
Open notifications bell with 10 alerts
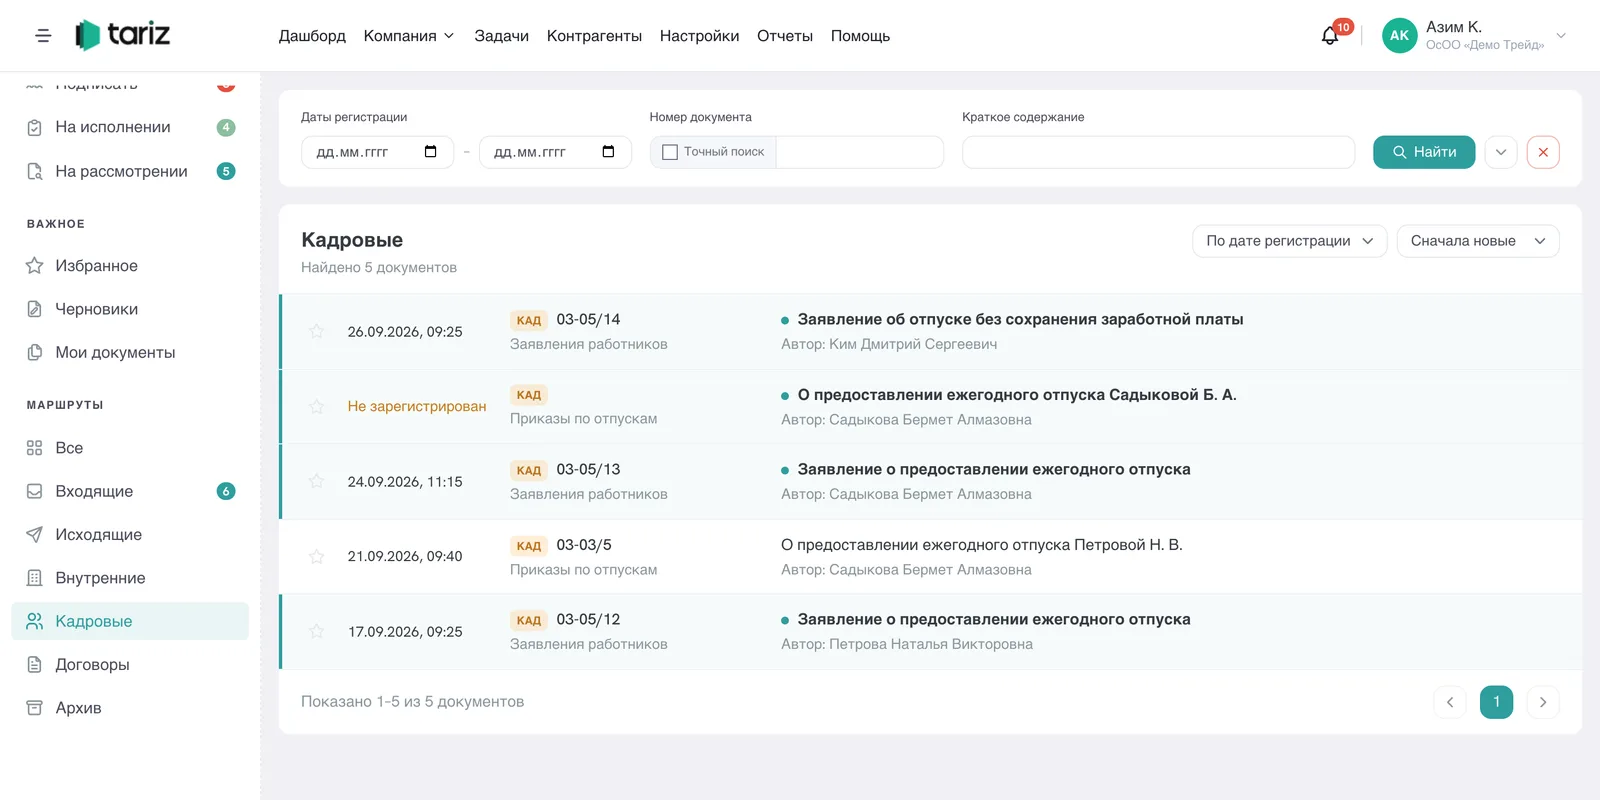(x=1330, y=36)
